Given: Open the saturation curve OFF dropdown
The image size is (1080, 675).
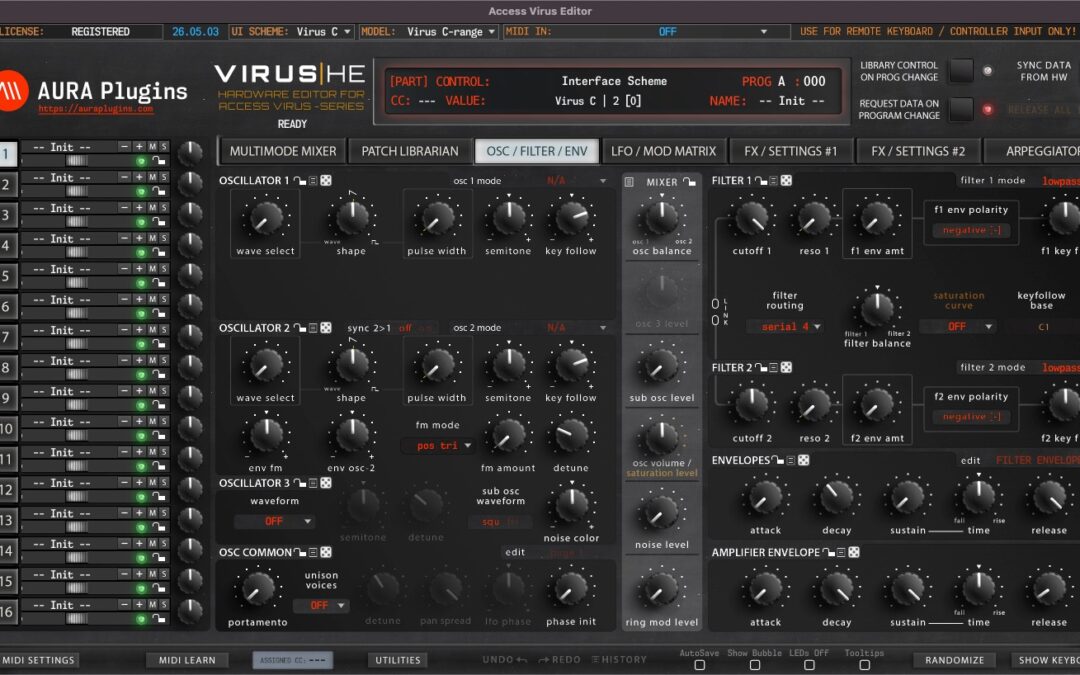Looking at the screenshot, I should [958, 326].
